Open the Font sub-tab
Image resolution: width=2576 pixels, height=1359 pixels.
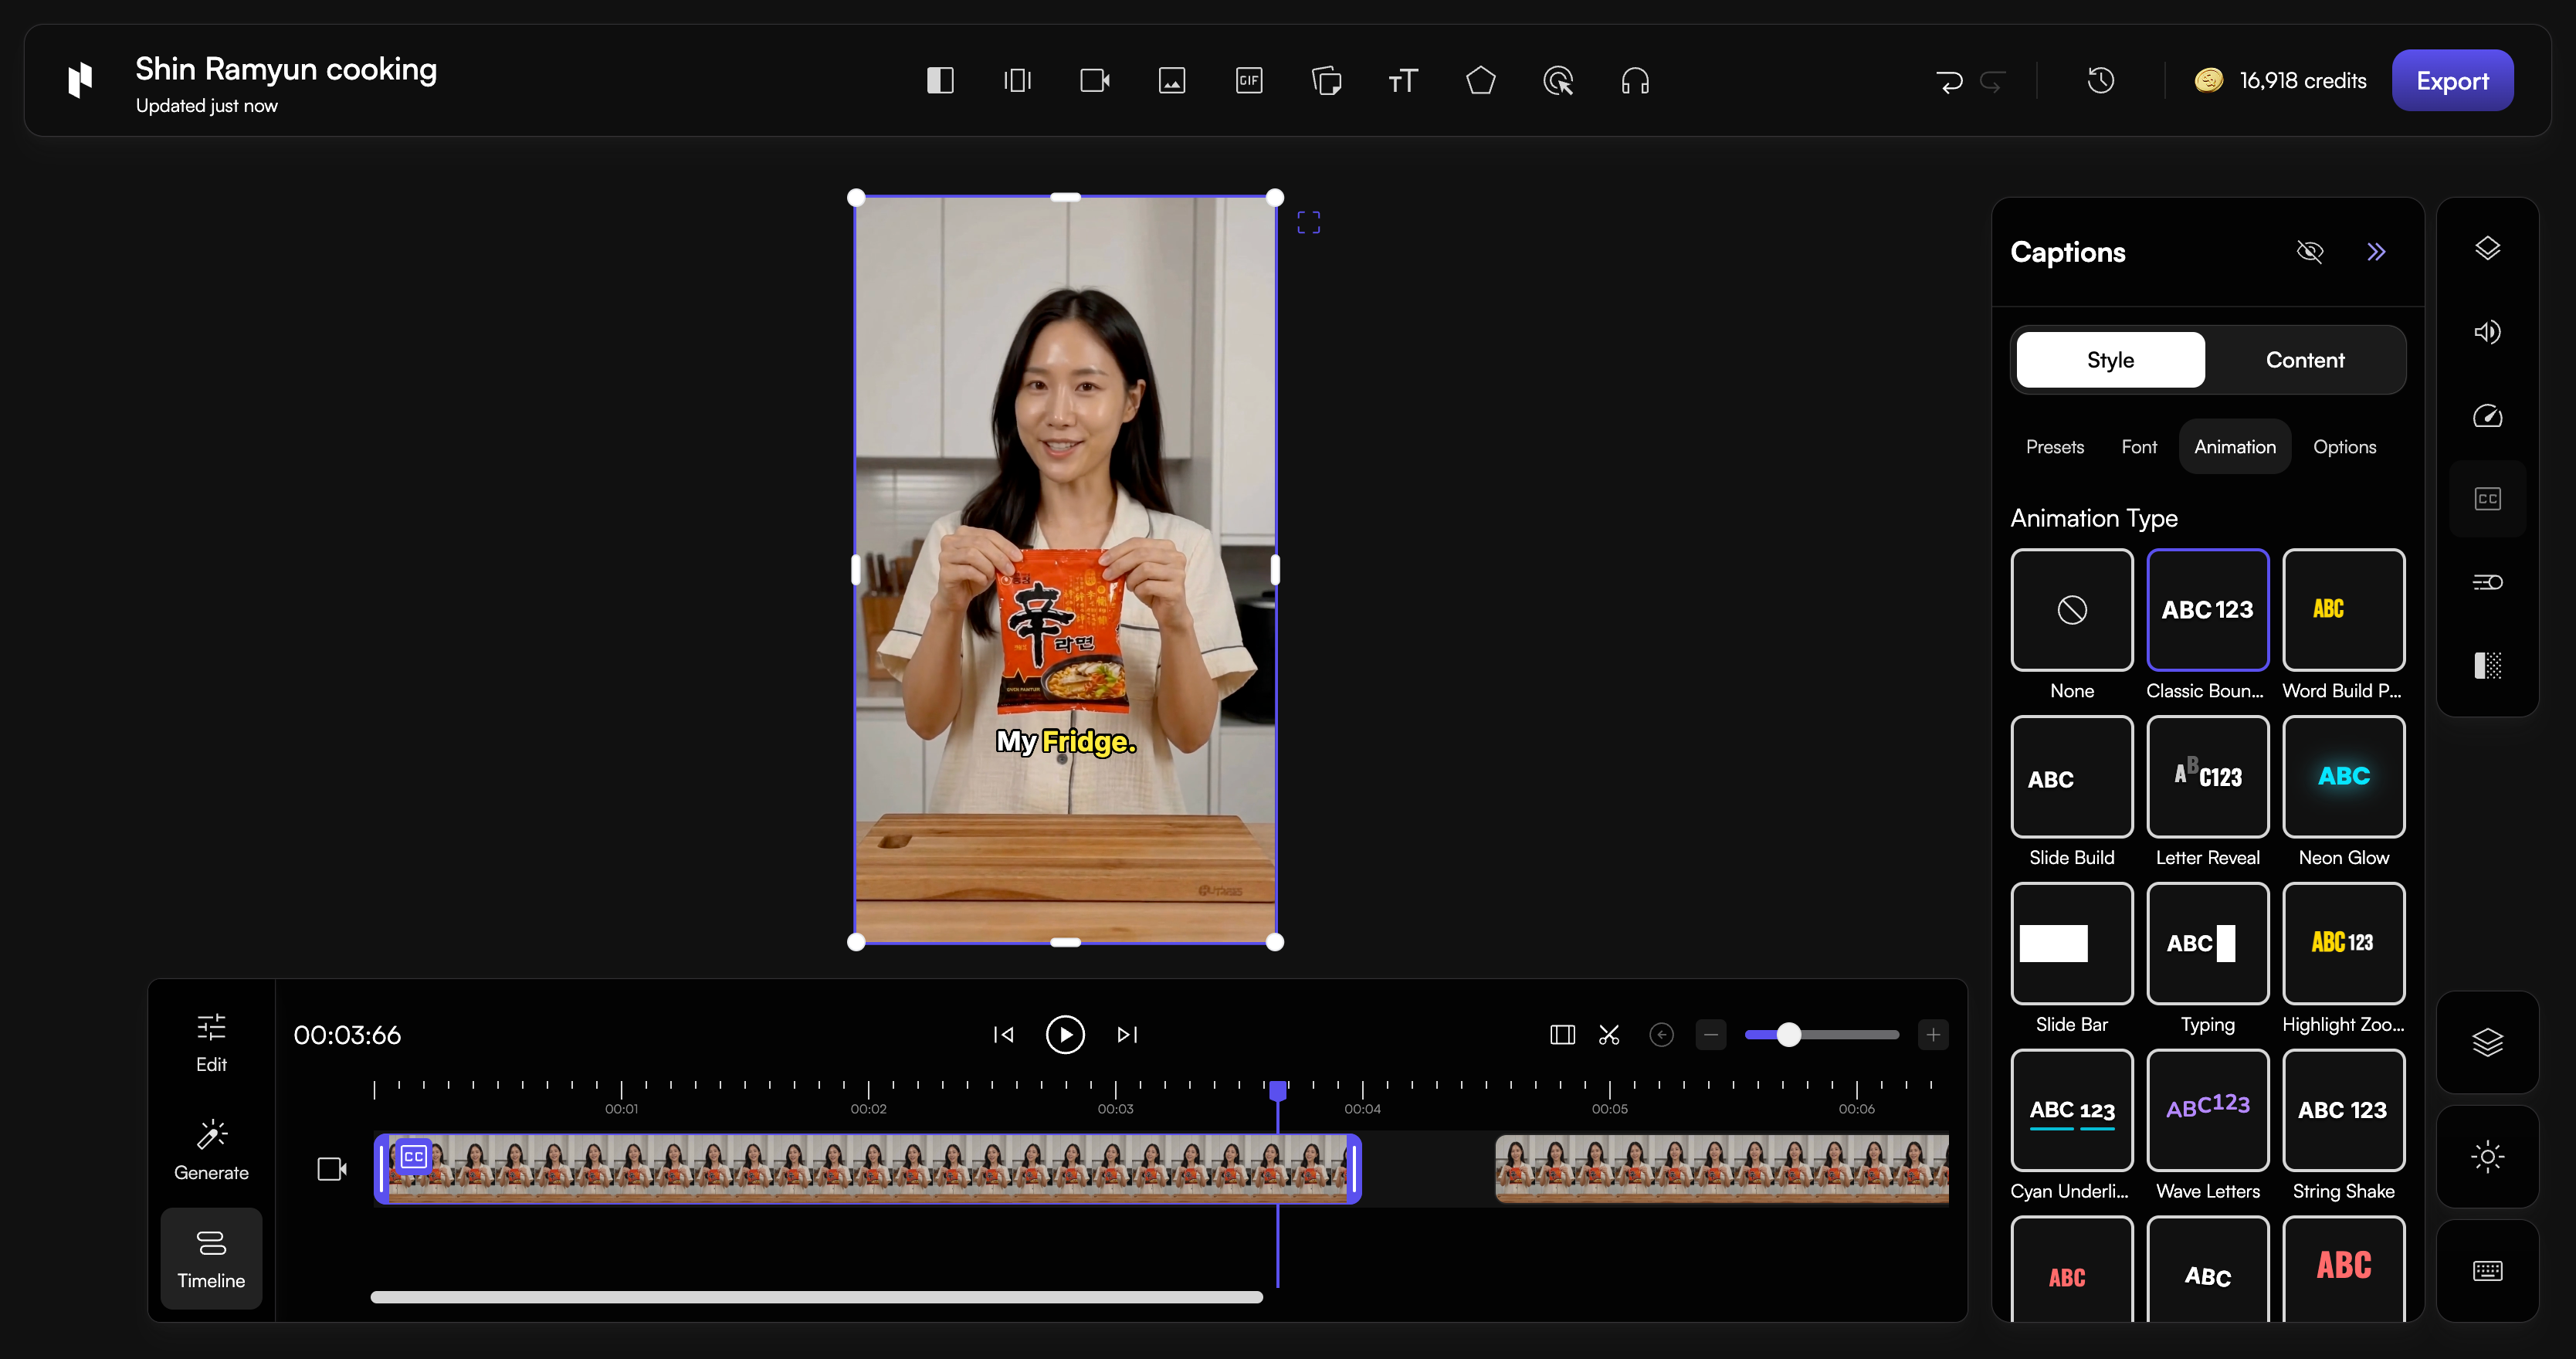point(2139,447)
